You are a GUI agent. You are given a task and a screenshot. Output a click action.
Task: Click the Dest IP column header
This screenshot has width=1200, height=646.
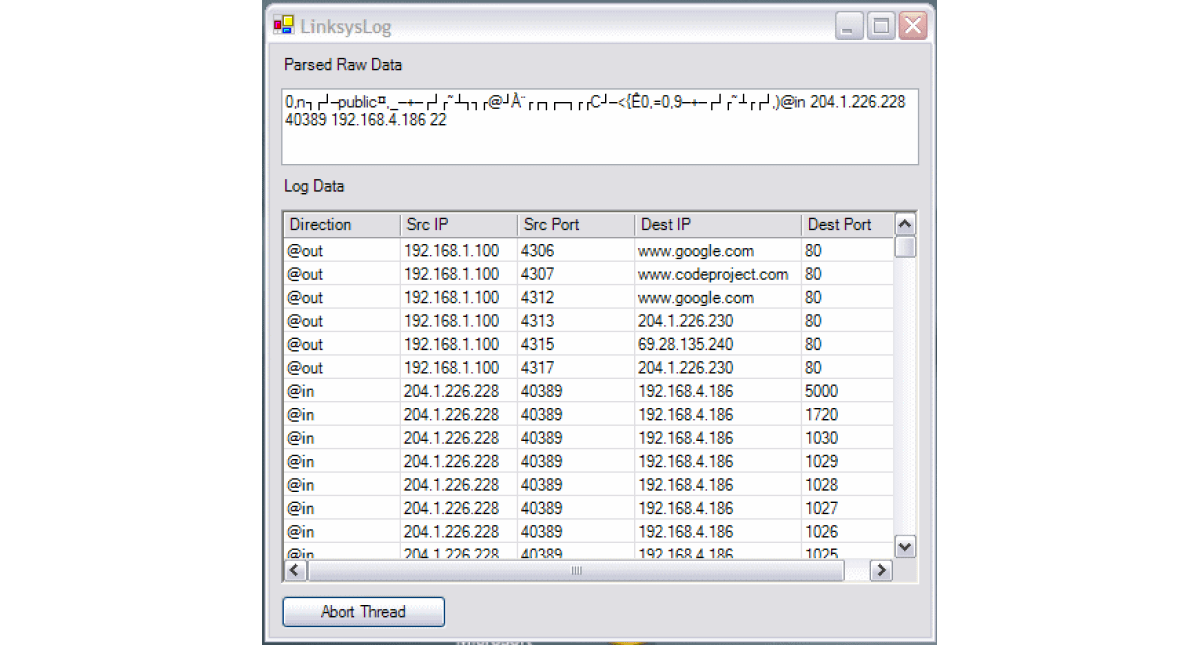[716, 225]
